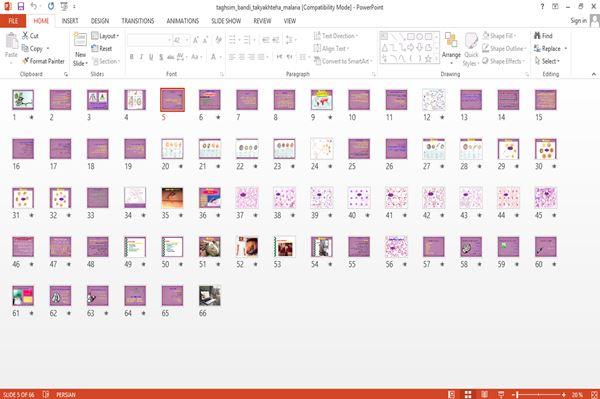Open the Shape Fill dropdown
This screenshot has height=399, width=600.
tap(499, 36)
